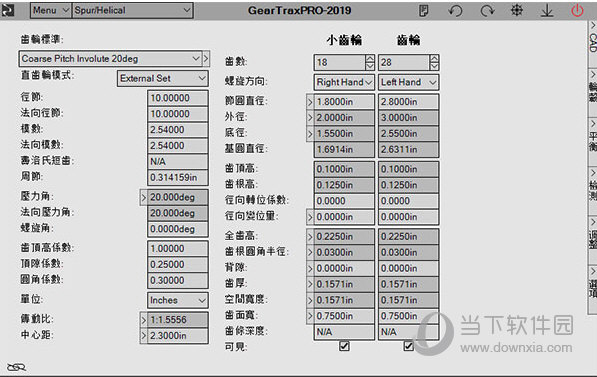Open the Right Hand helix direction dropdown
The image size is (597, 377).
point(344,82)
